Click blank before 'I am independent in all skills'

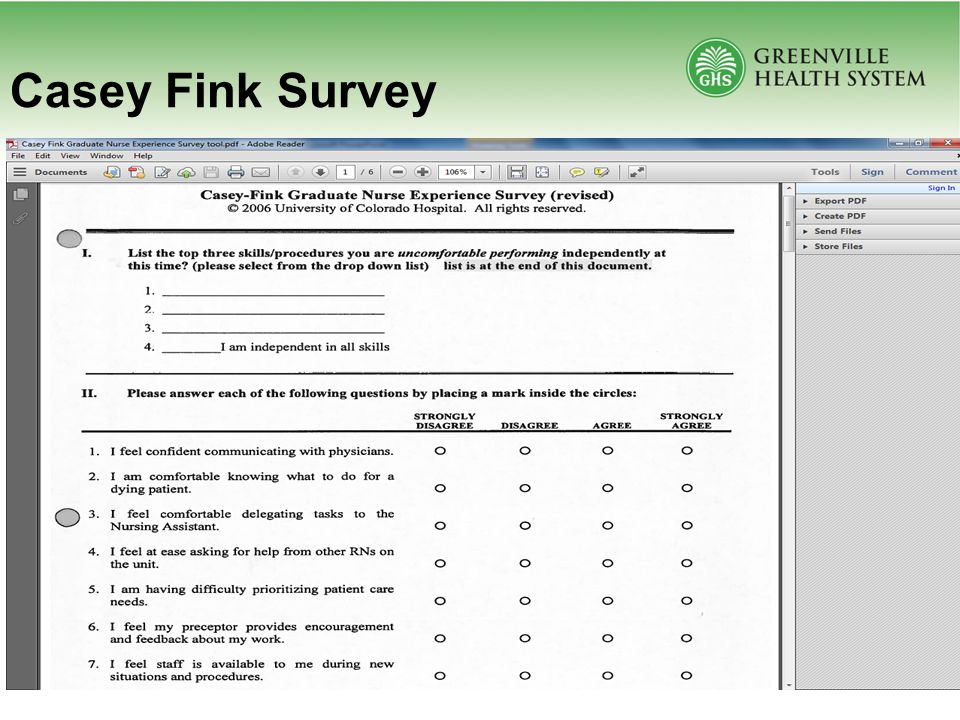click(191, 348)
